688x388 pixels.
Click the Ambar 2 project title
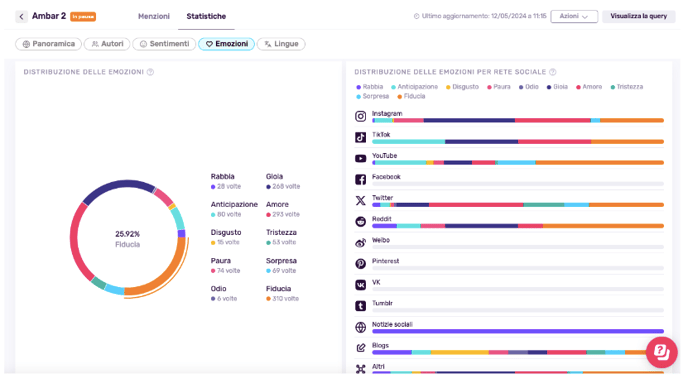tap(49, 16)
